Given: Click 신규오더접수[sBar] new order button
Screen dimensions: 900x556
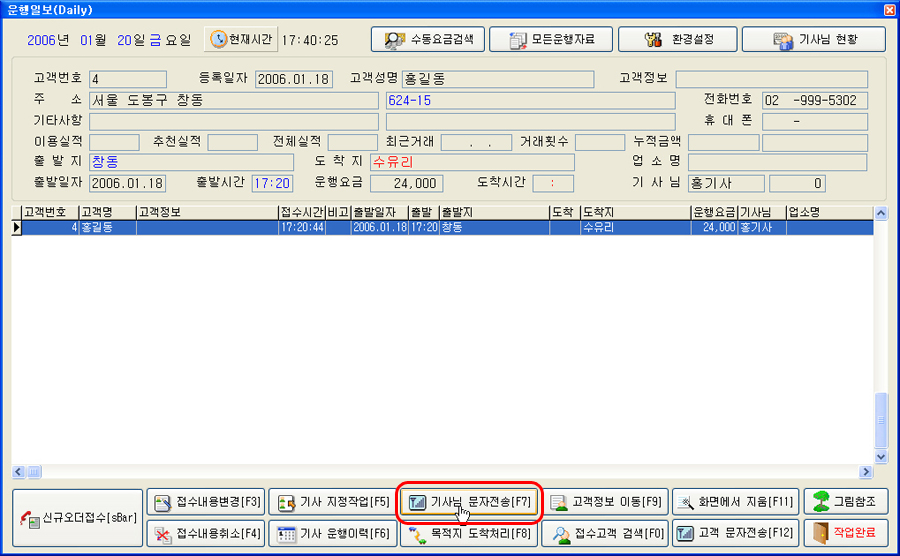Looking at the screenshot, I should [x=77, y=518].
